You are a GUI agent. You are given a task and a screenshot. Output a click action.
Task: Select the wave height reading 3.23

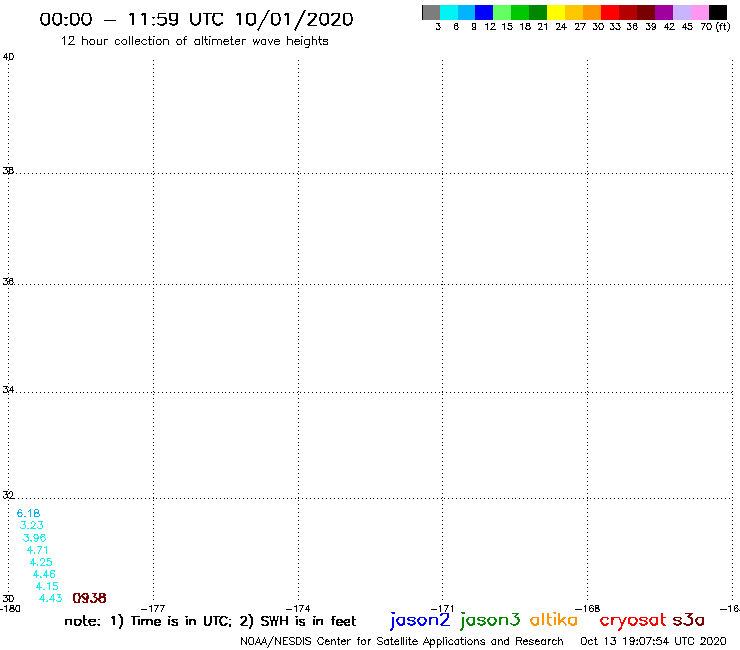pyautogui.click(x=32, y=525)
